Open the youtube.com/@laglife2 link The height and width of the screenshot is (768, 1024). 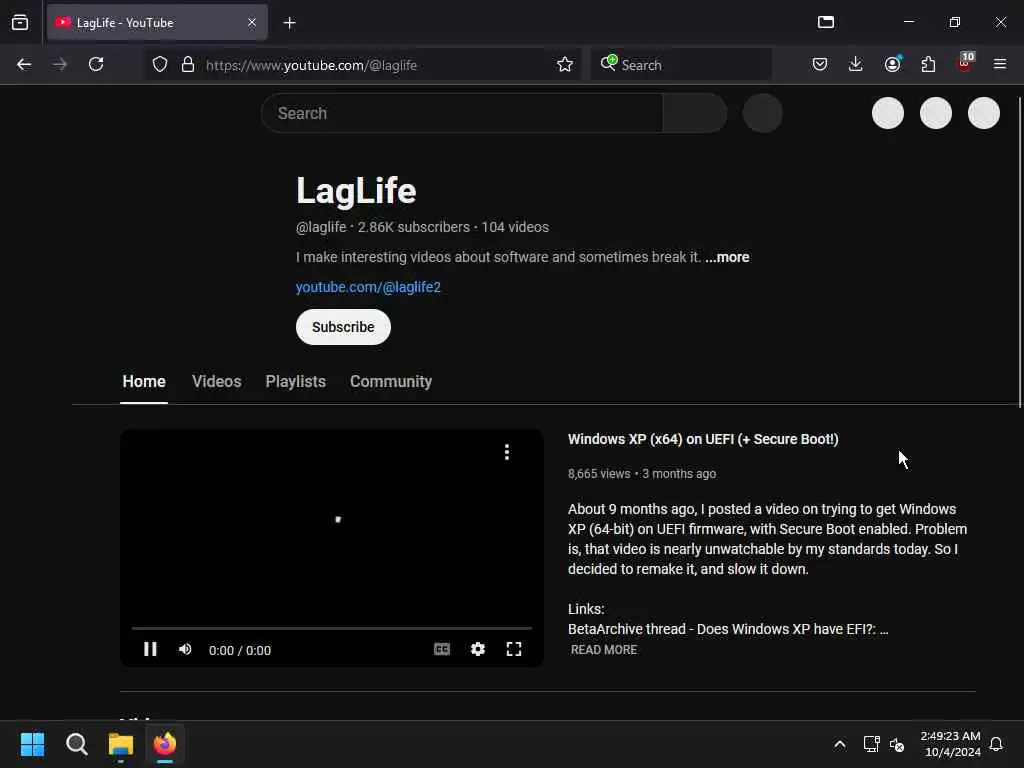[x=368, y=287]
